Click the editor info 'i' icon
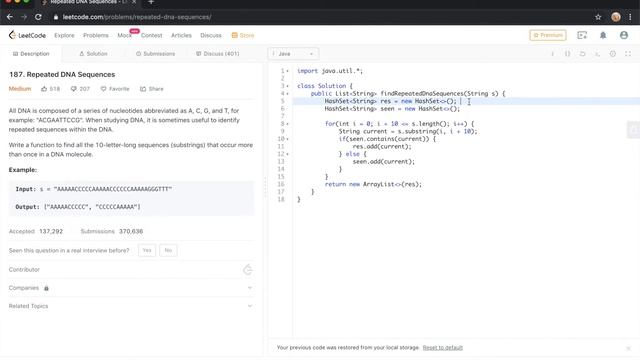Image resolution: width=640 pixels, height=360 pixels. pyautogui.click(x=553, y=54)
